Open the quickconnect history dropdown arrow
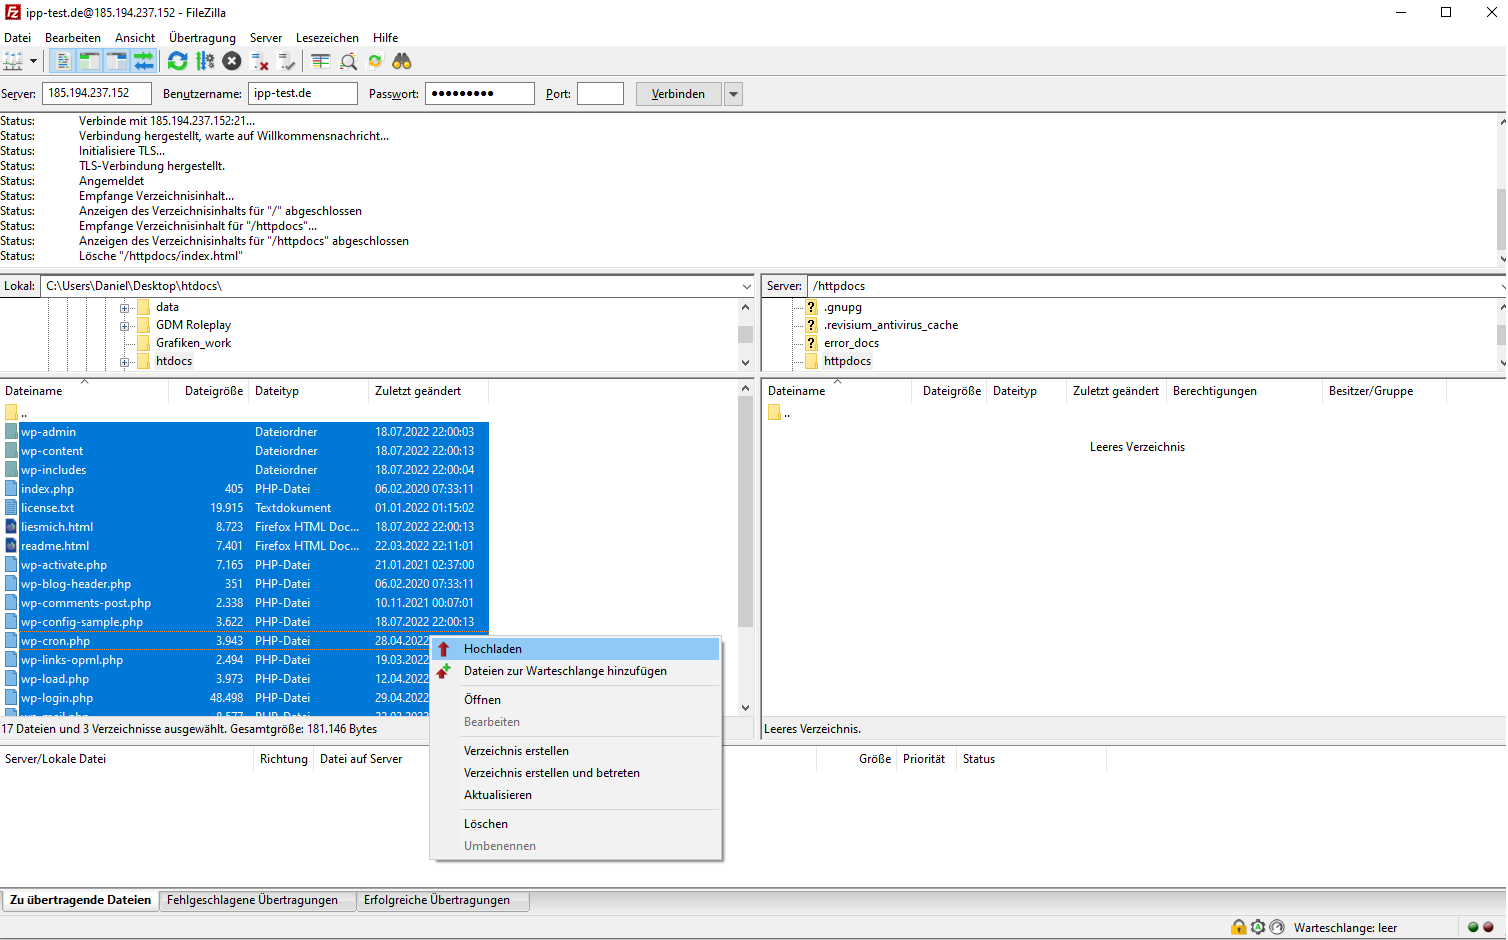 [733, 94]
